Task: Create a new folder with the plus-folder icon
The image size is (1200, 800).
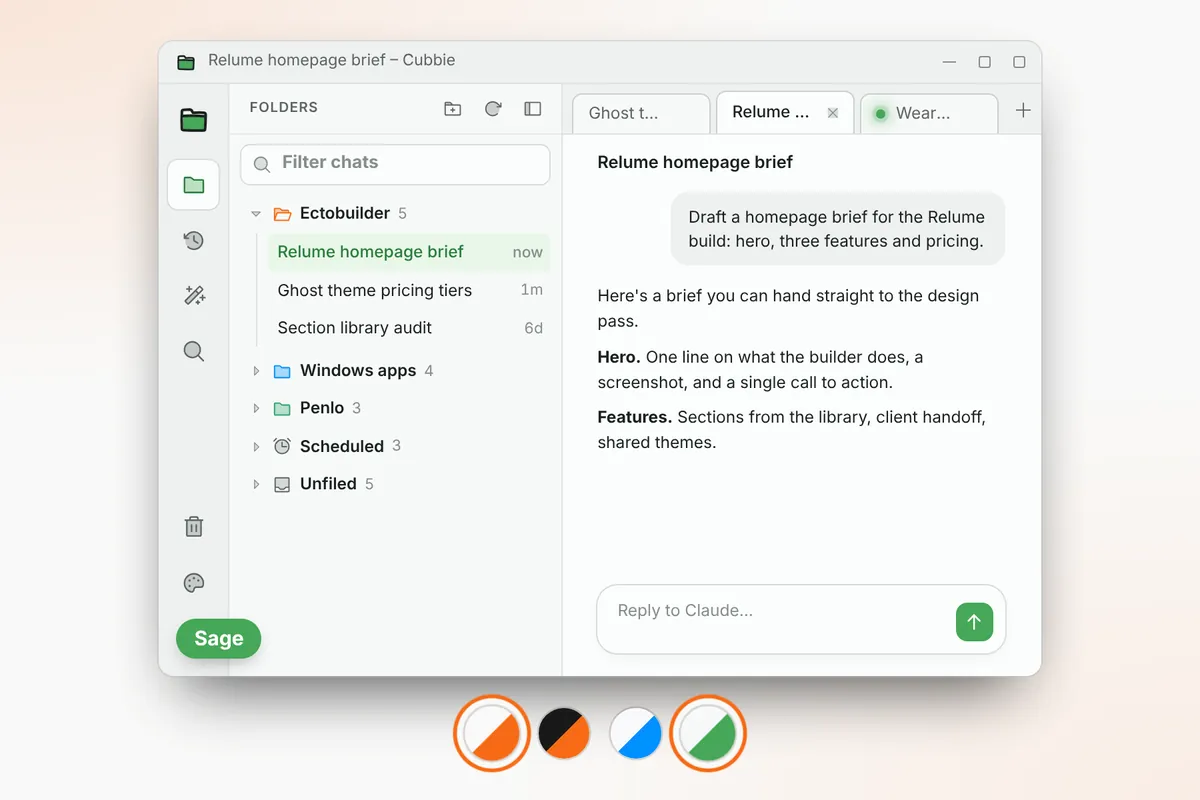Action: pos(453,109)
